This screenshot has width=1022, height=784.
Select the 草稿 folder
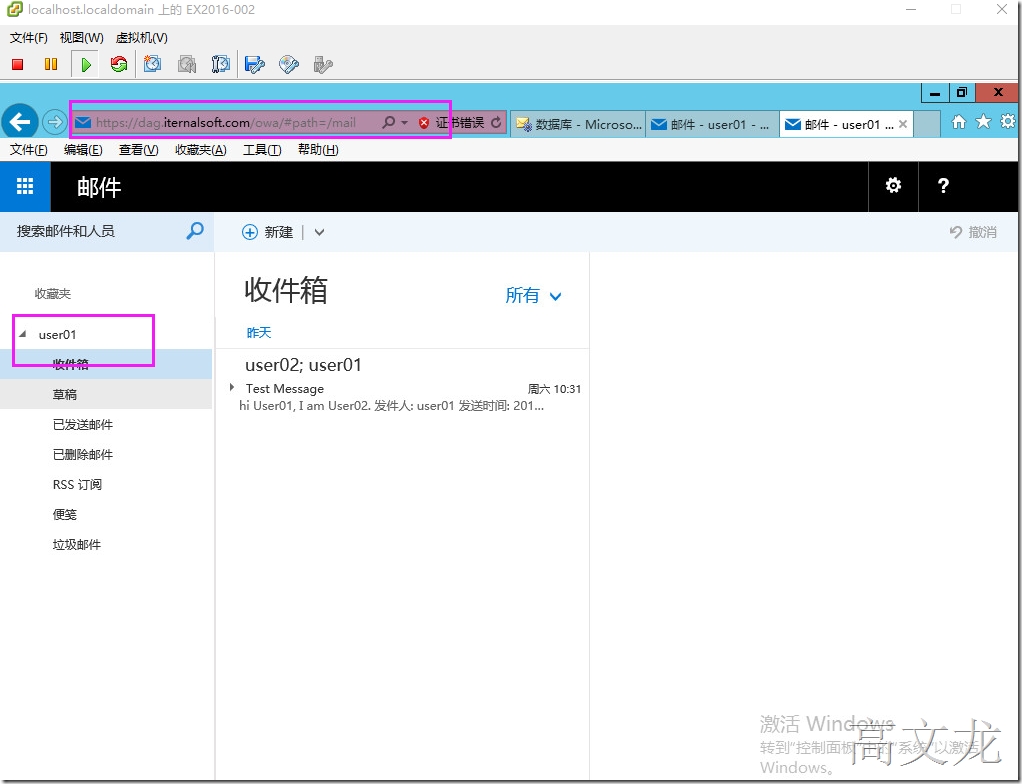64,394
